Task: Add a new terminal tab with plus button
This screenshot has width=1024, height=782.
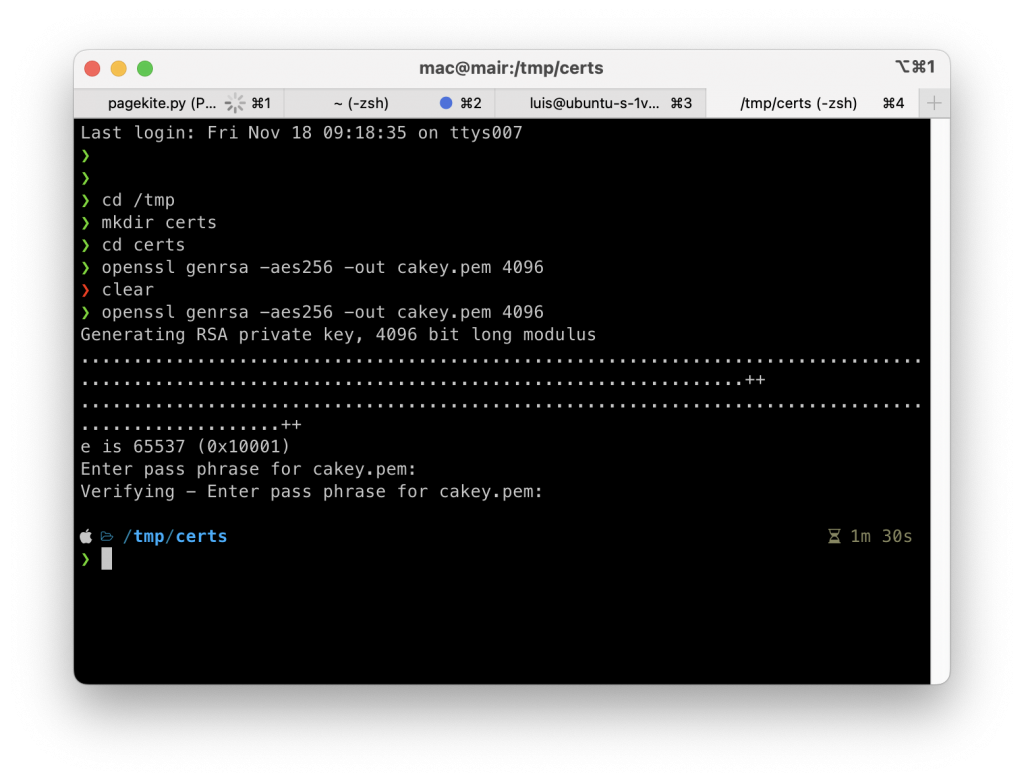Action: [934, 103]
